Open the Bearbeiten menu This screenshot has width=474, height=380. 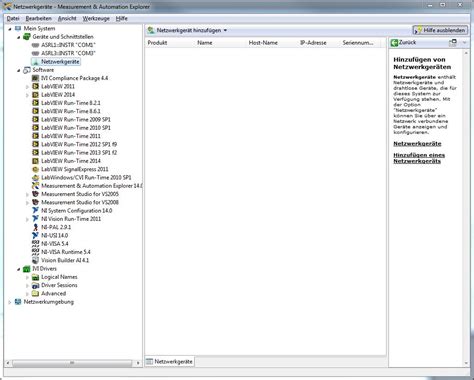tap(39, 18)
